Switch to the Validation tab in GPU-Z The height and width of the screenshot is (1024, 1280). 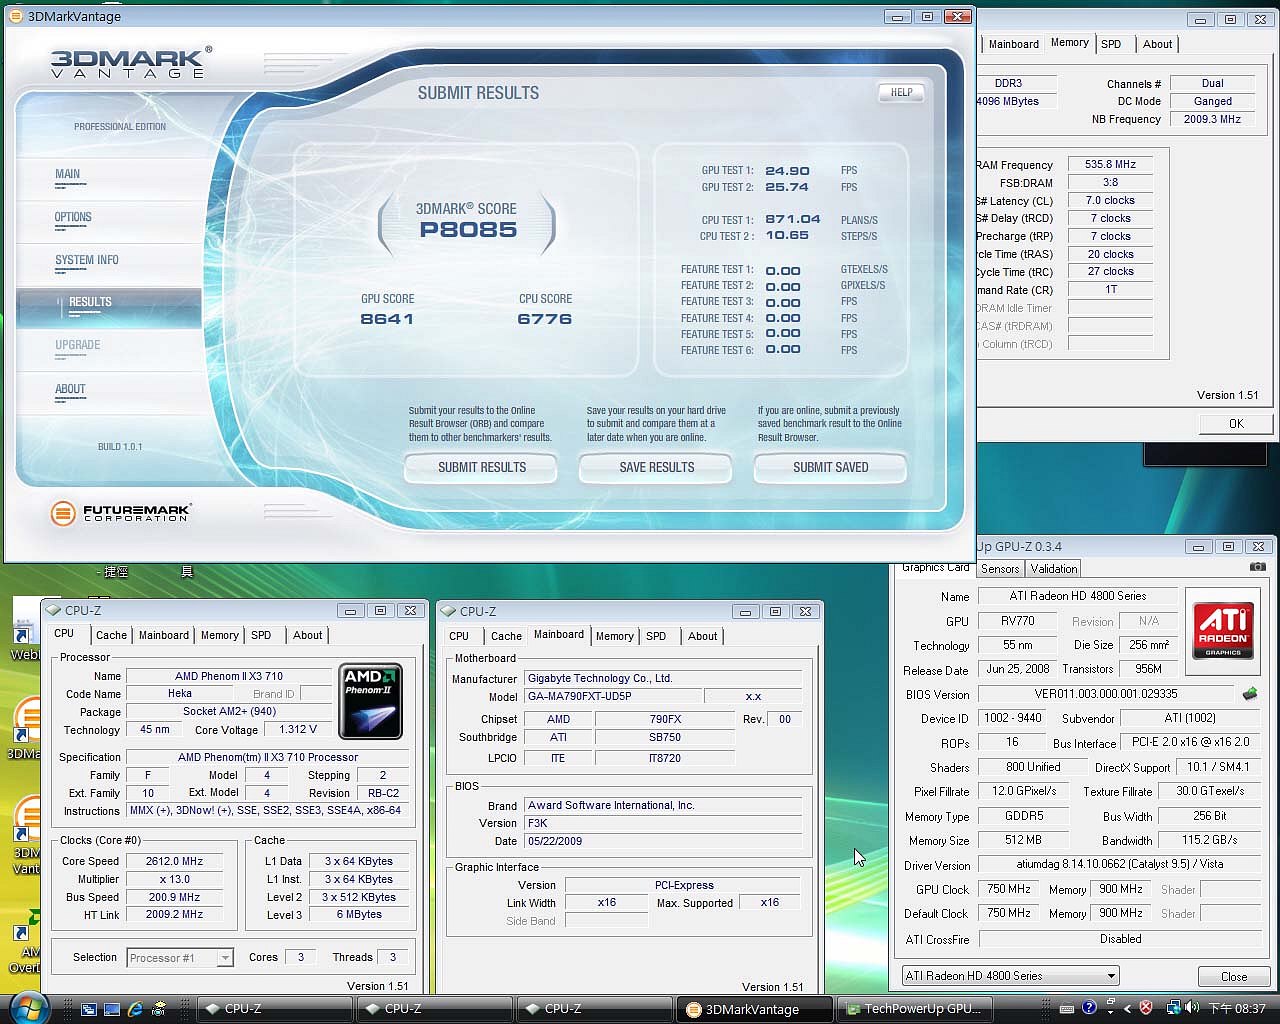[x=1054, y=569]
